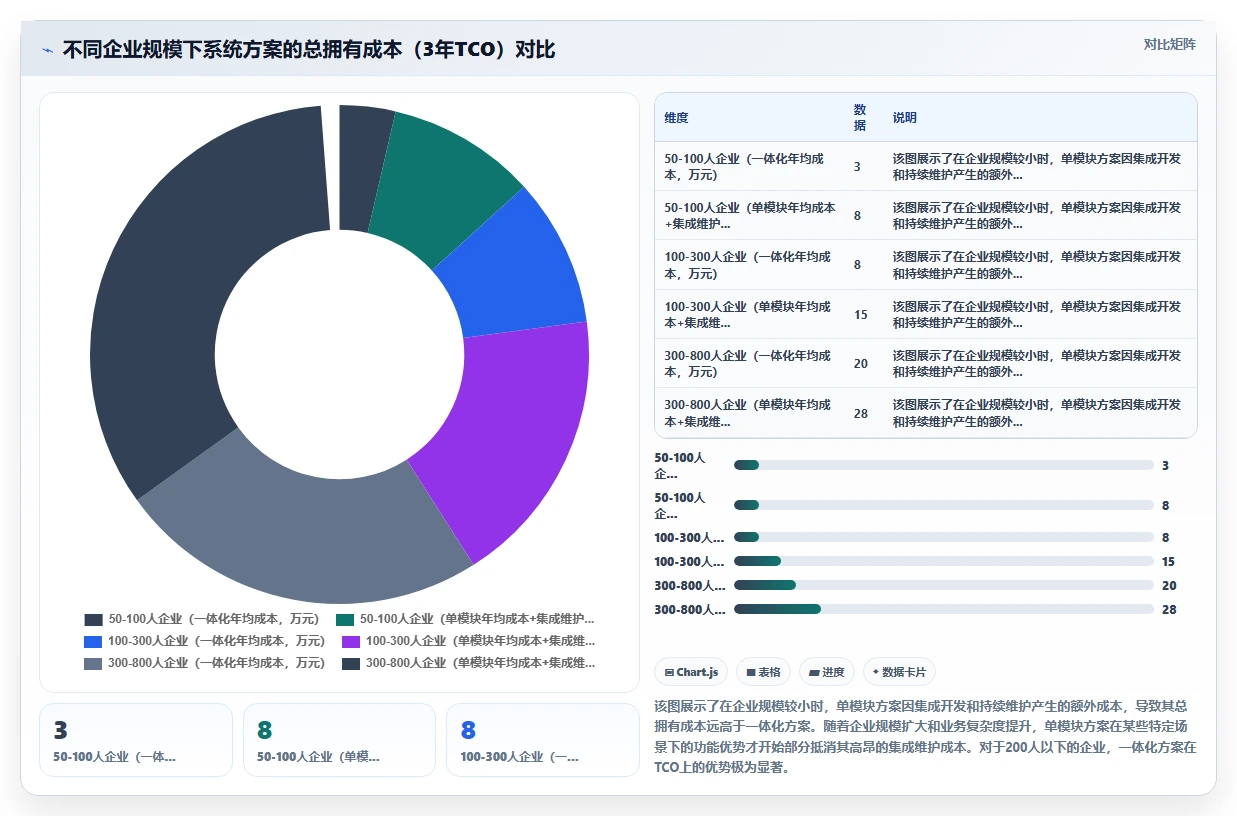
Task: Click the title lightning icon
Action: point(48,50)
